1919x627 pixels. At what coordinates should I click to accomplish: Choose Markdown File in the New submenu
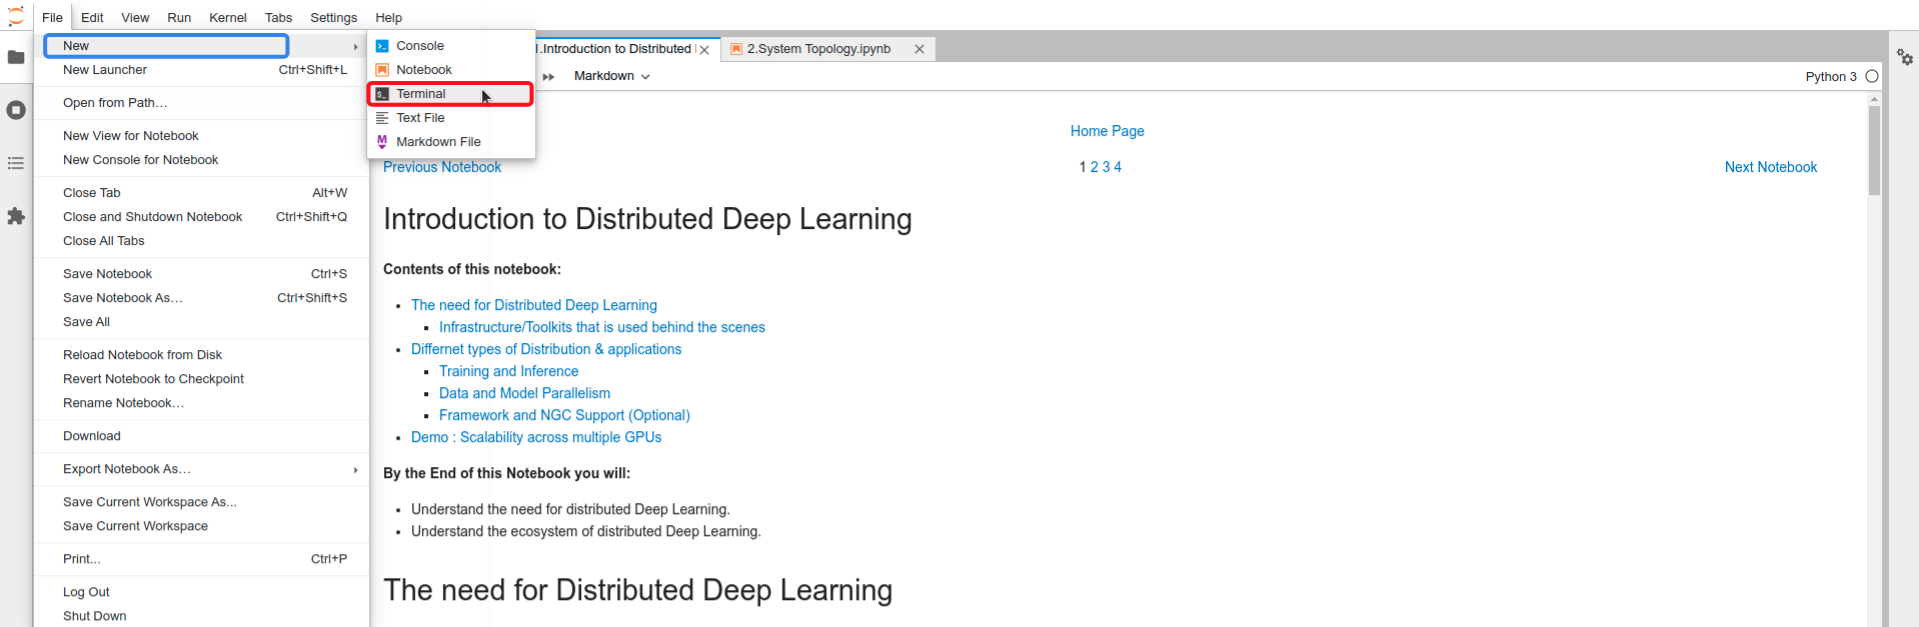click(x=438, y=142)
